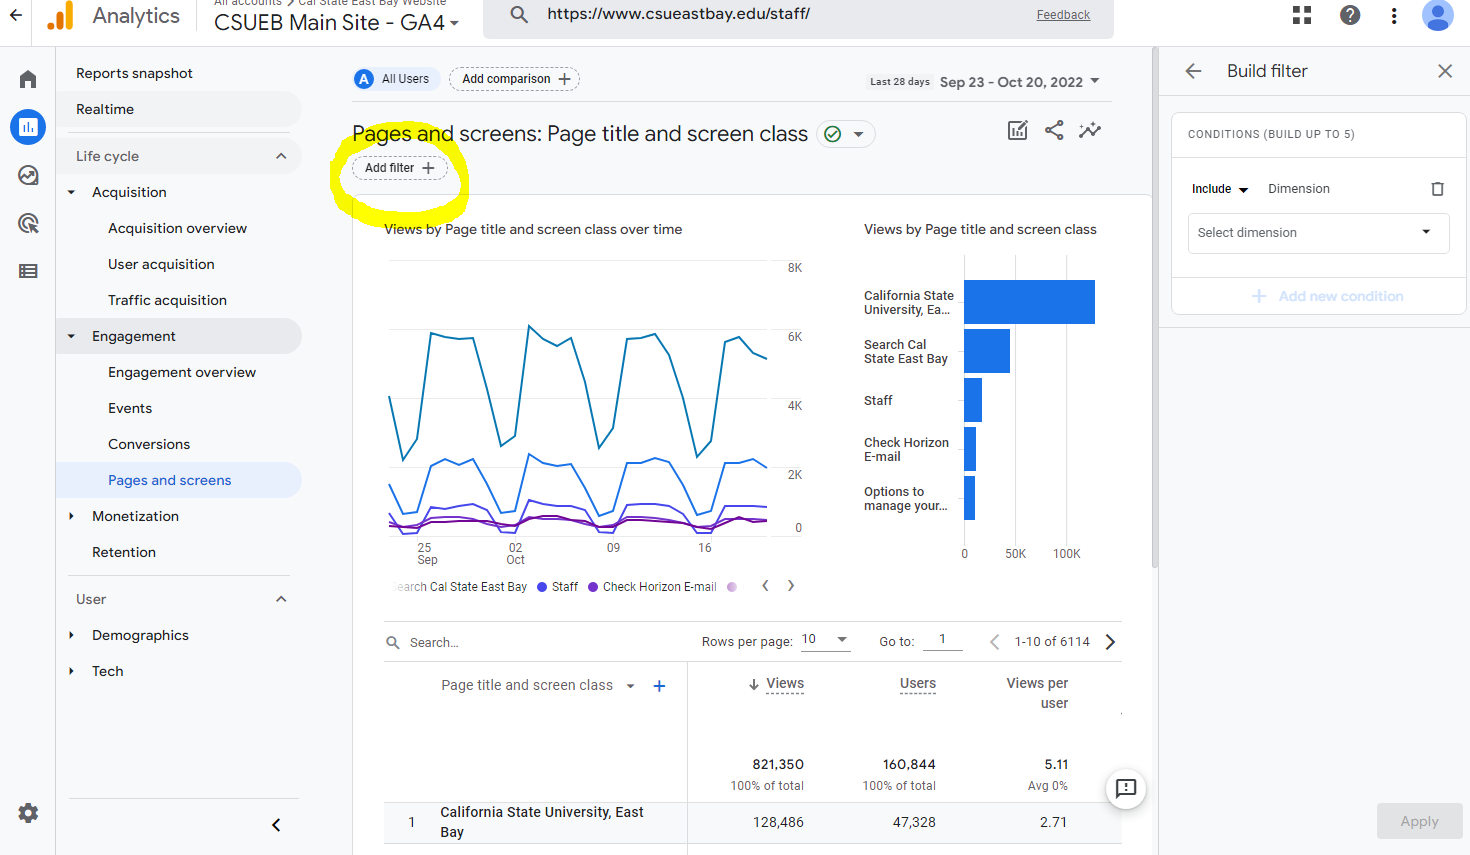Toggle the Staff legend series
The height and width of the screenshot is (855, 1470).
coord(557,587)
